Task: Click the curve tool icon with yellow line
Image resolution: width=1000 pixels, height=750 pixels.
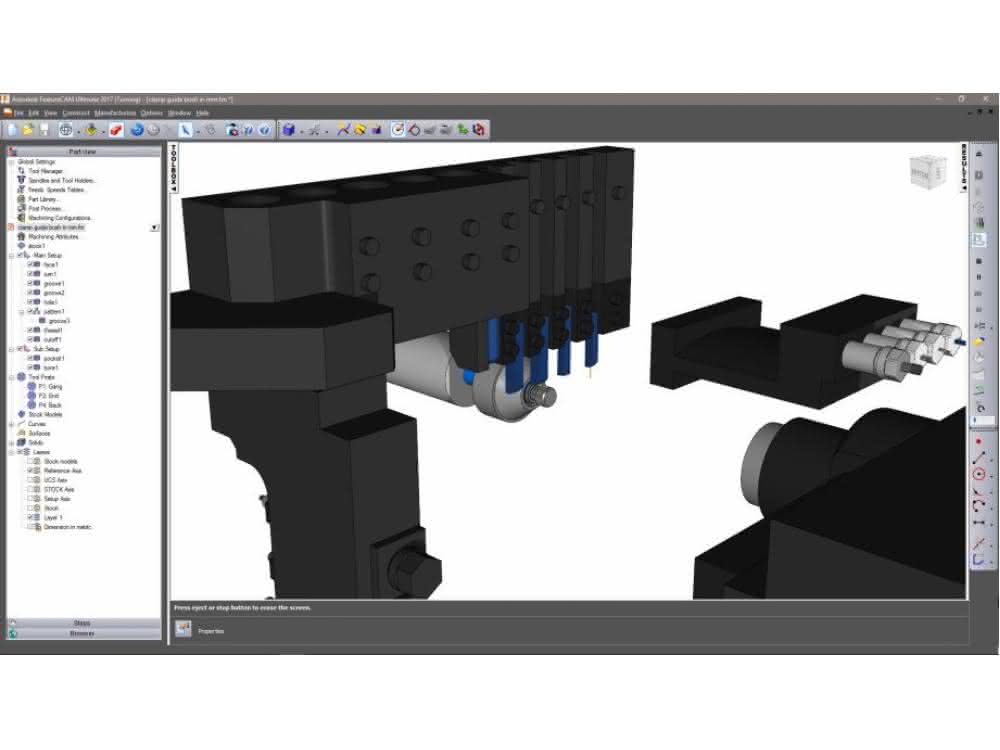Action: point(343,130)
